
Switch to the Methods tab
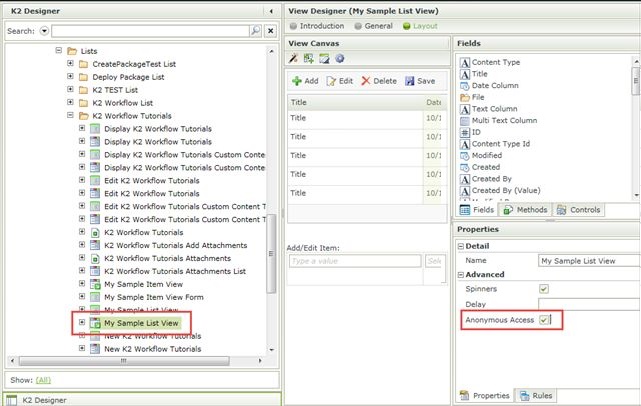click(525, 210)
